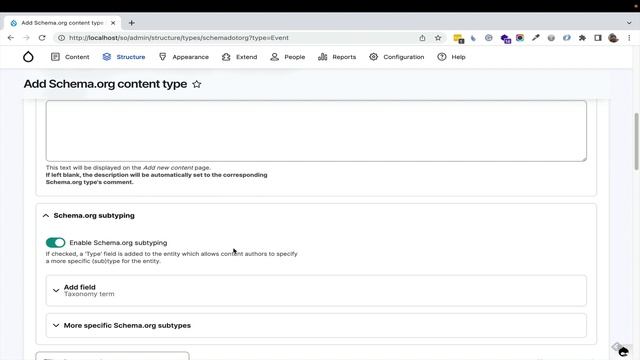The width and height of the screenshot is (640, 360).
Task: Open the Structure admin menu
Action: [124, 57]
